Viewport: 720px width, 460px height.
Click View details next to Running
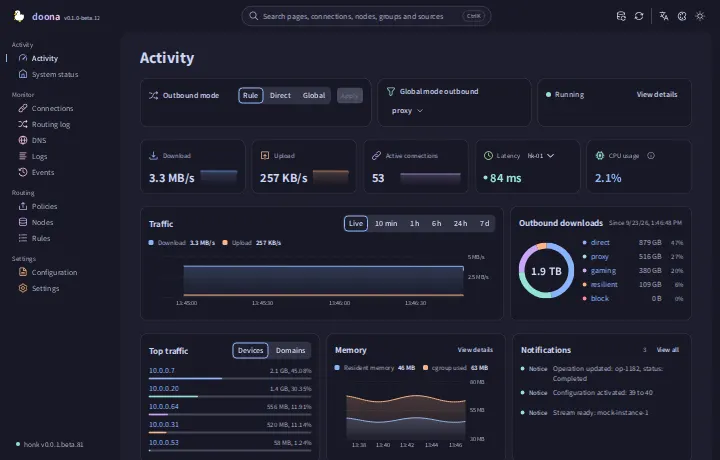point(657,95)
